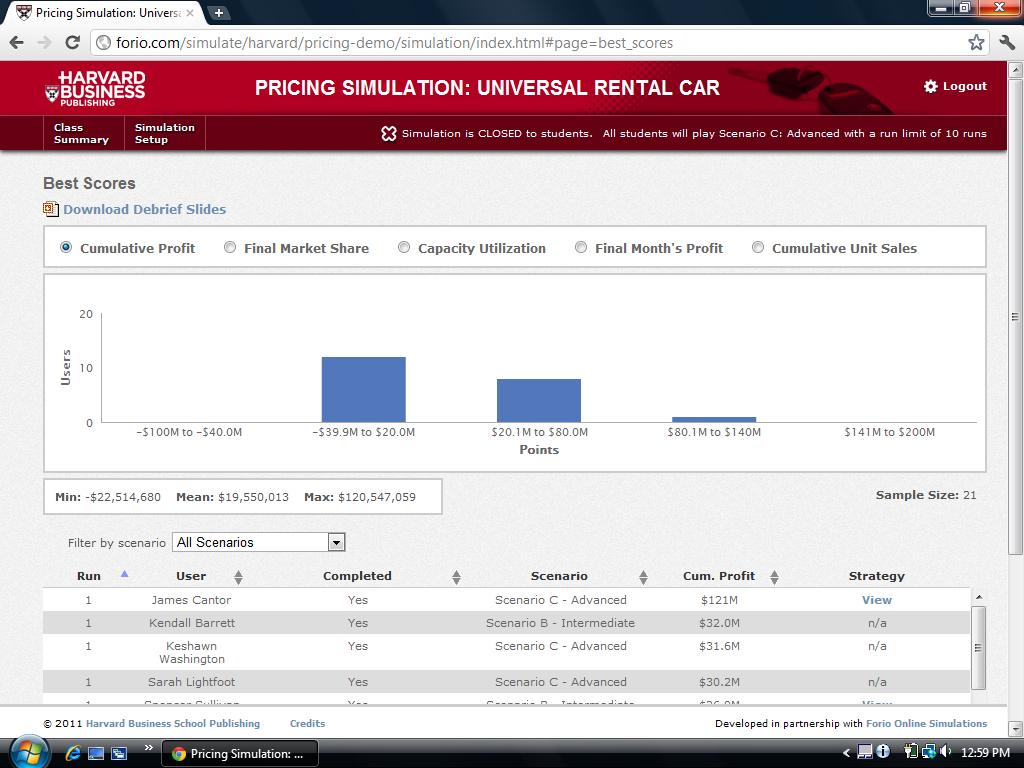Click page scrollbar up arrow
1024x768 pixels.
(1016, 69)
